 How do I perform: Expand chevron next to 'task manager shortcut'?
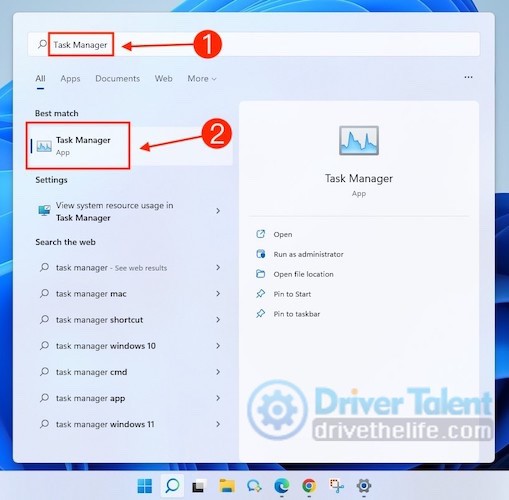coord(218,320)
